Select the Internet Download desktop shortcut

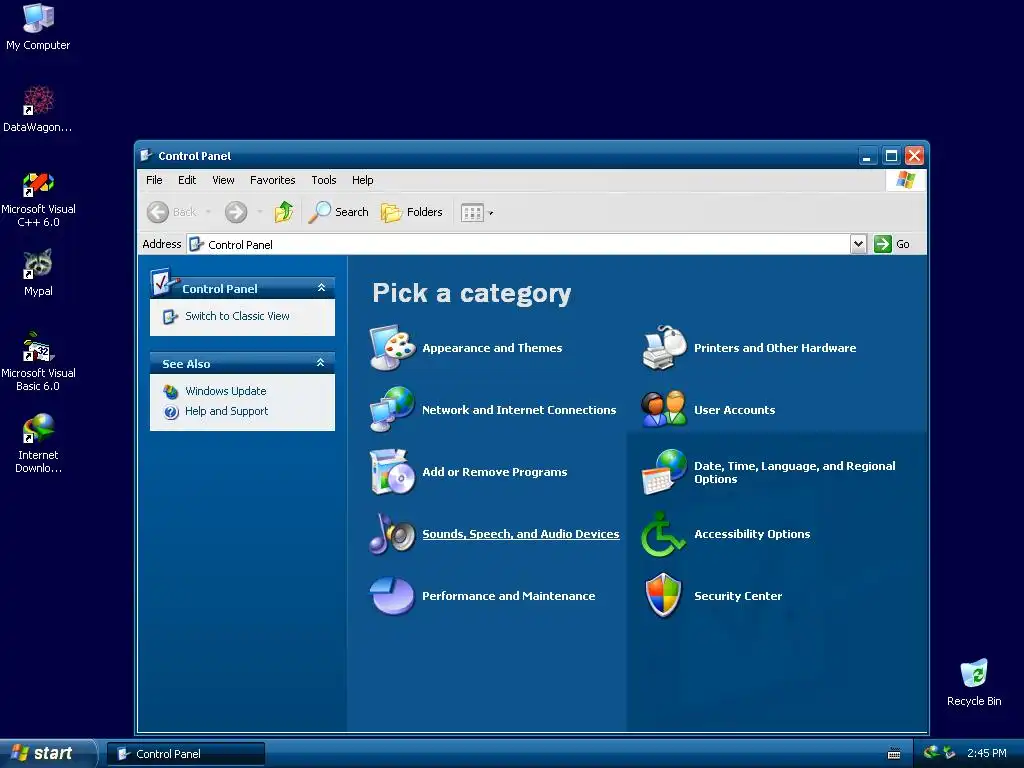(38, 443)
